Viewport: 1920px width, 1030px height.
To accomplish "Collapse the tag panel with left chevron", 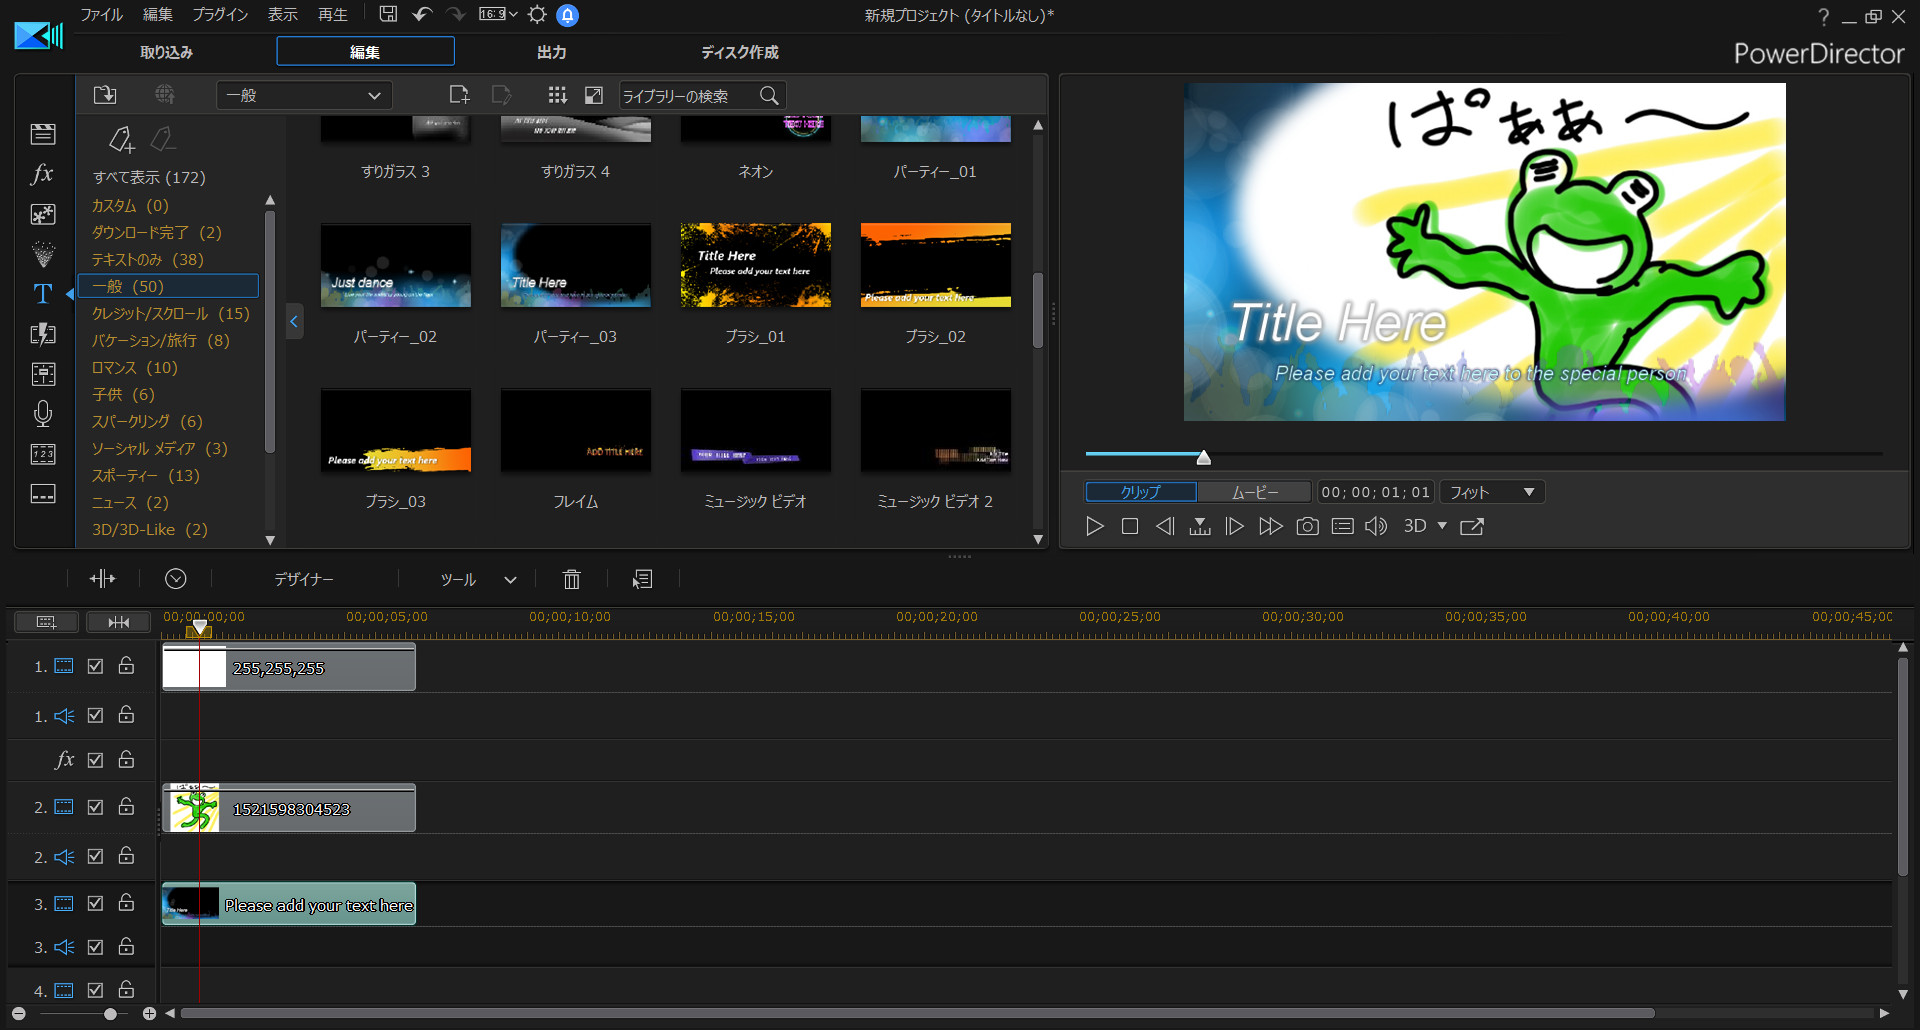I will coord(294,321).
